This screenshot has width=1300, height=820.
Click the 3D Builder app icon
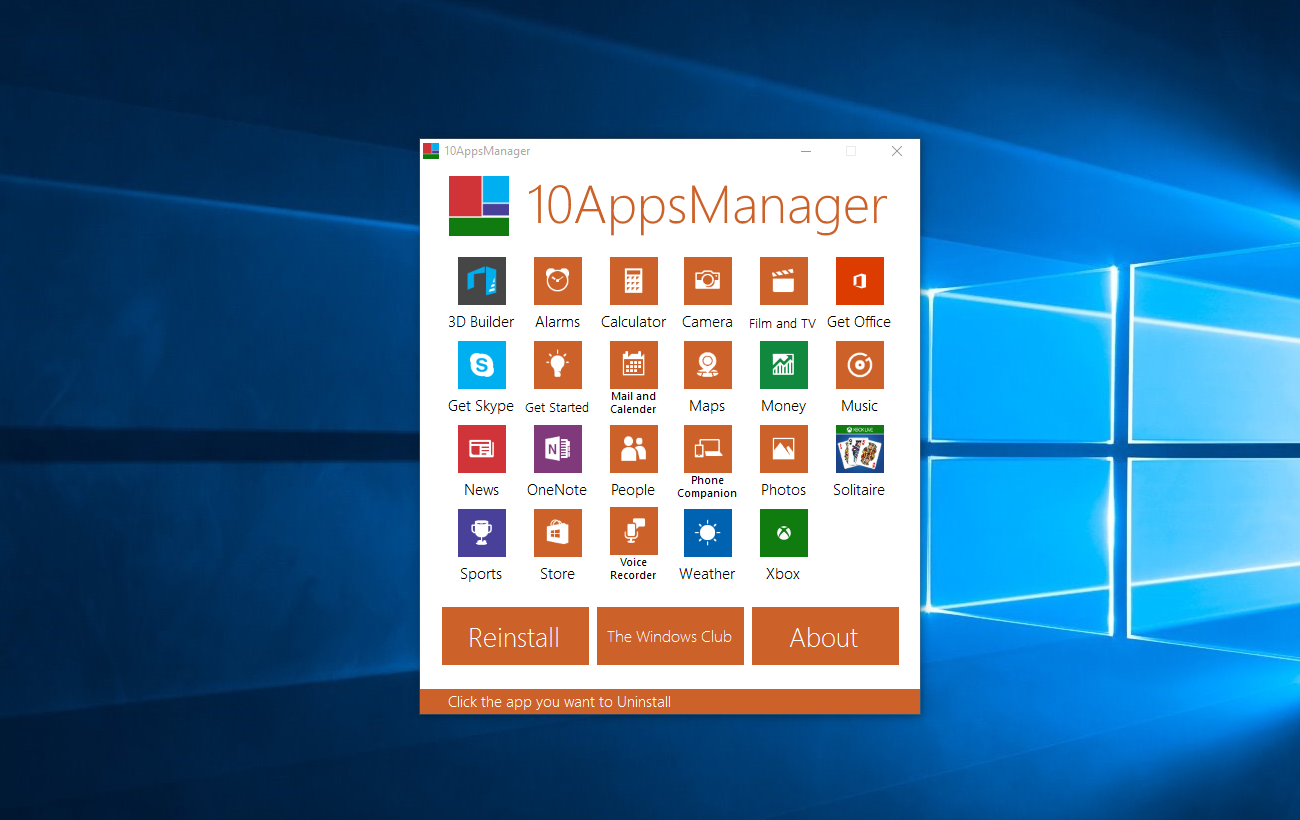click(481, 281)
